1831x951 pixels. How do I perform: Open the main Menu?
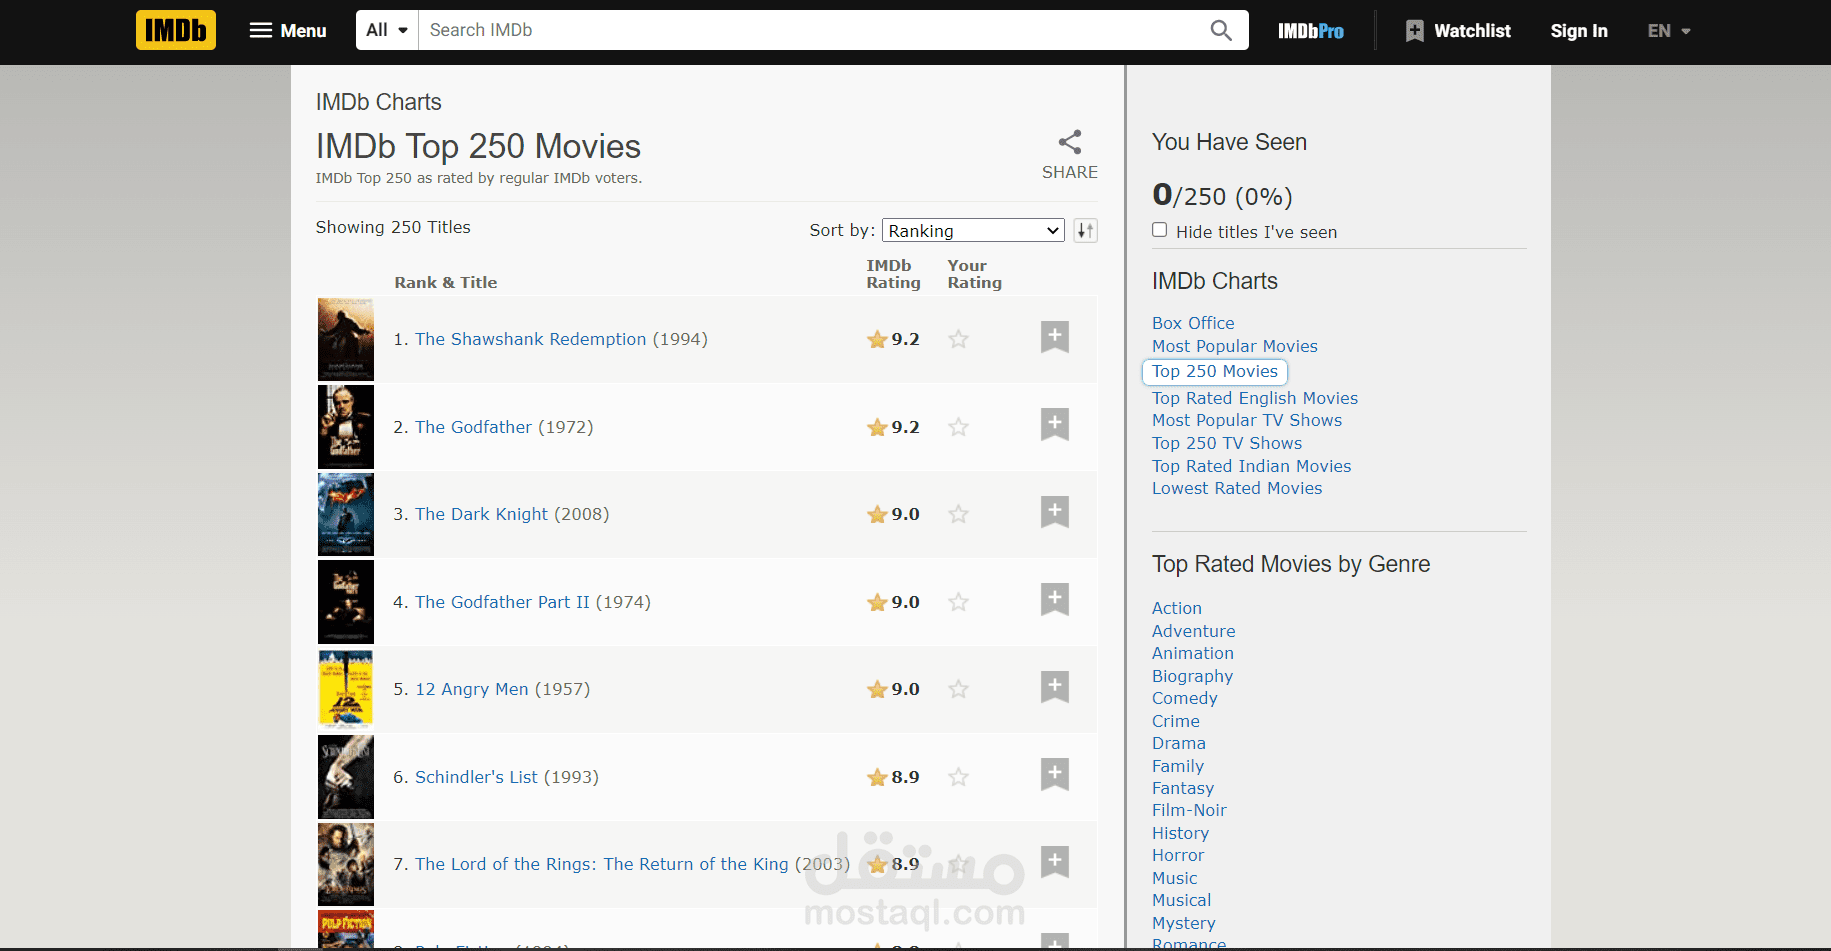(x=288, y=31)
